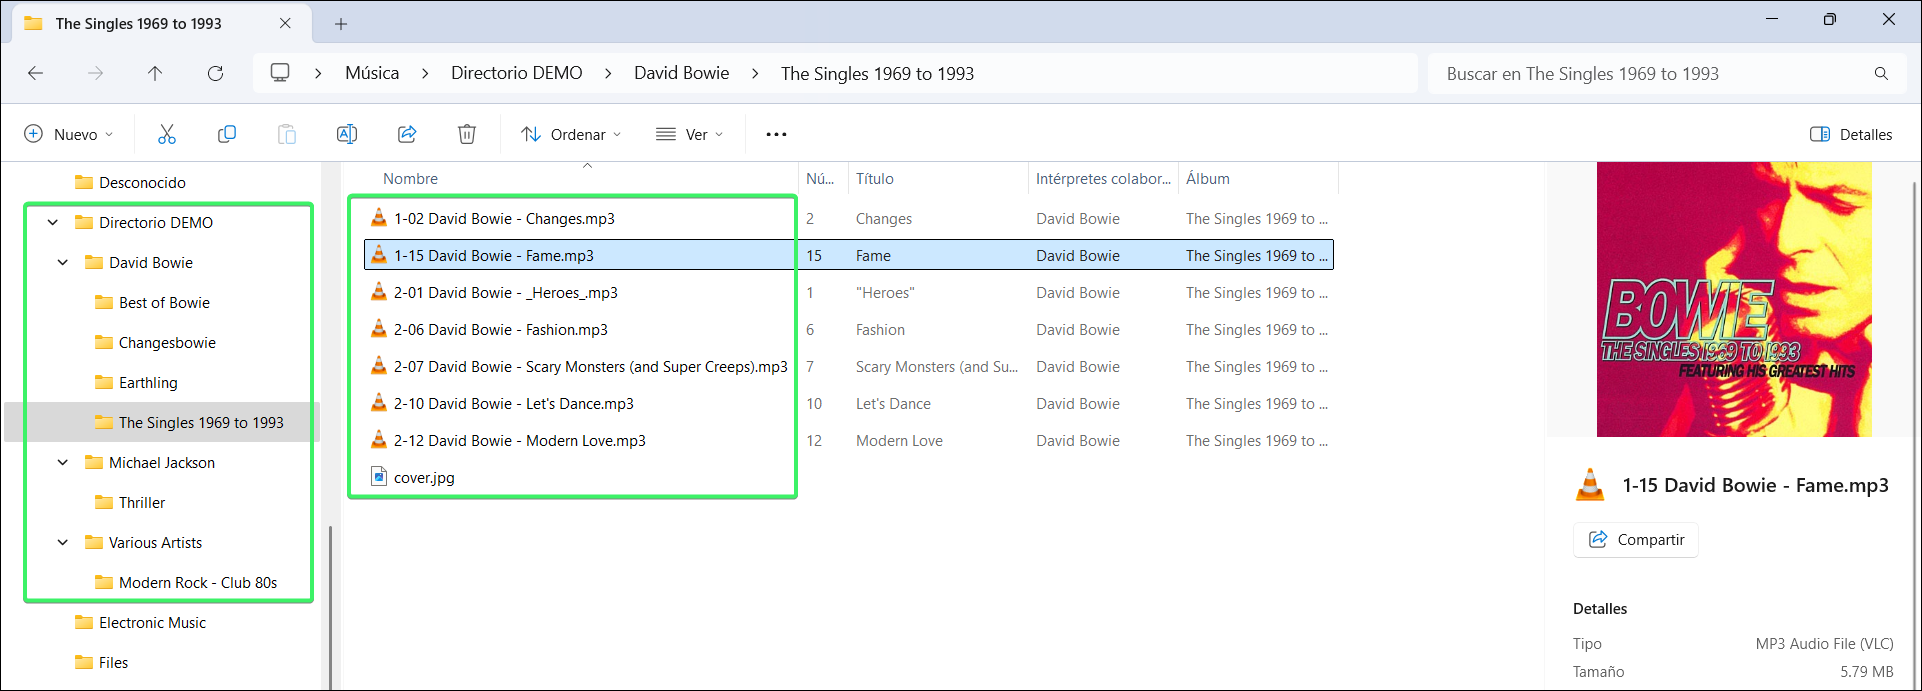This screenshot has height=691, width=1922.
Task: Select file 2-07 Scary Monsters (and Super Creeps).mp3
Action: coord(590,366)
